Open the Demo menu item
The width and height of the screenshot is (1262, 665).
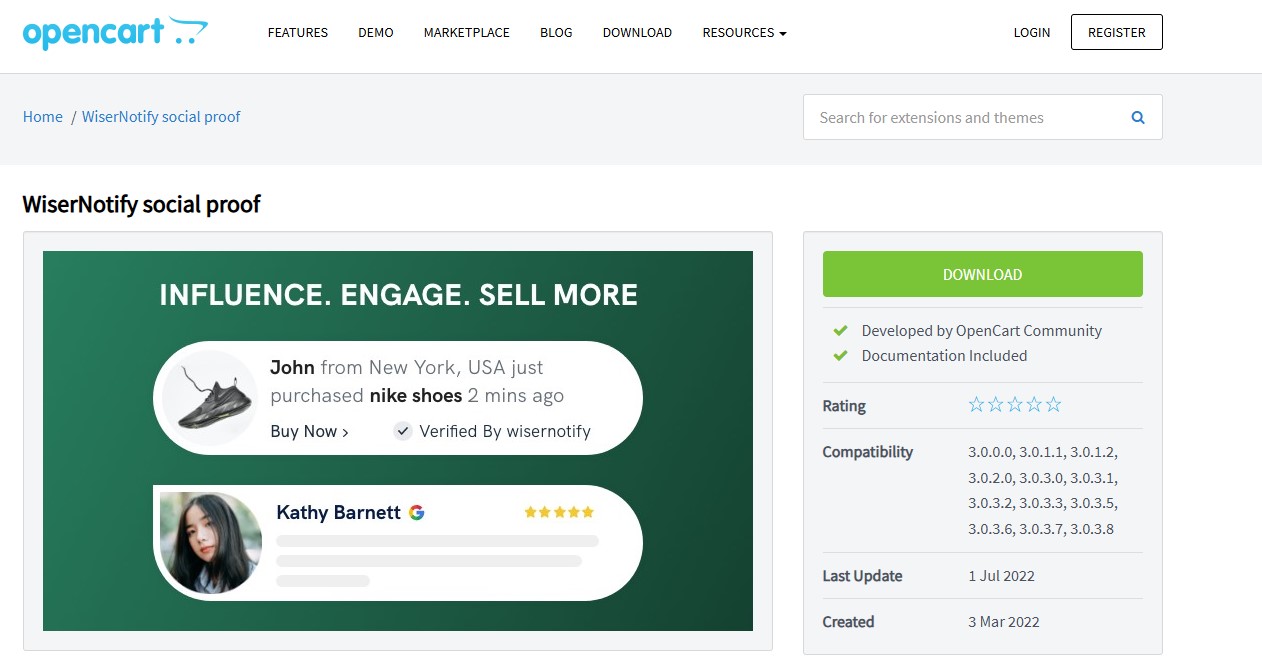376,33
